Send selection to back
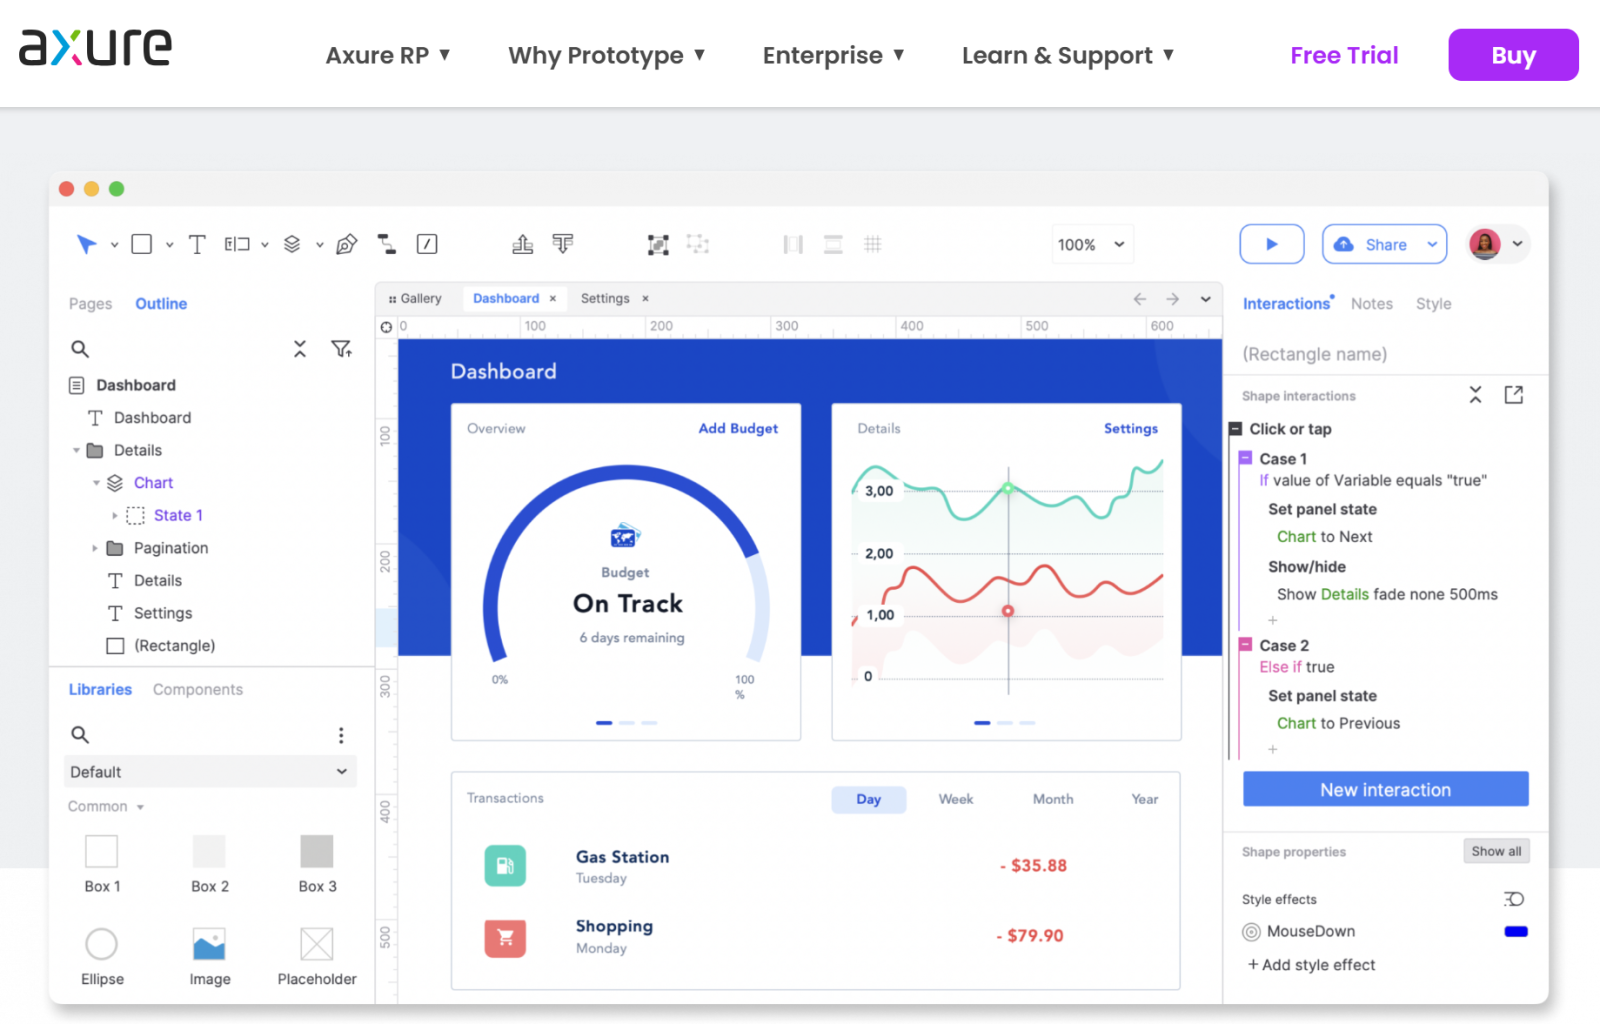 tap(563, 244)
